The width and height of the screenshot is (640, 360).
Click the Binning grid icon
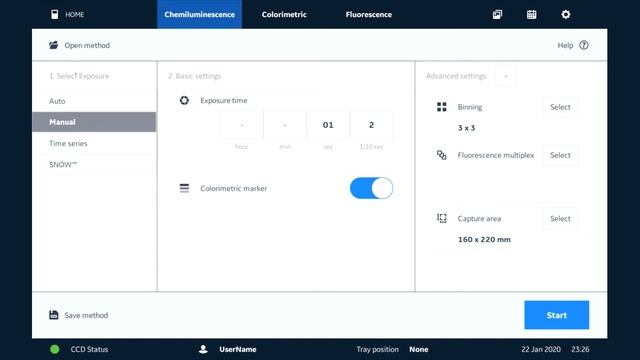442,107
